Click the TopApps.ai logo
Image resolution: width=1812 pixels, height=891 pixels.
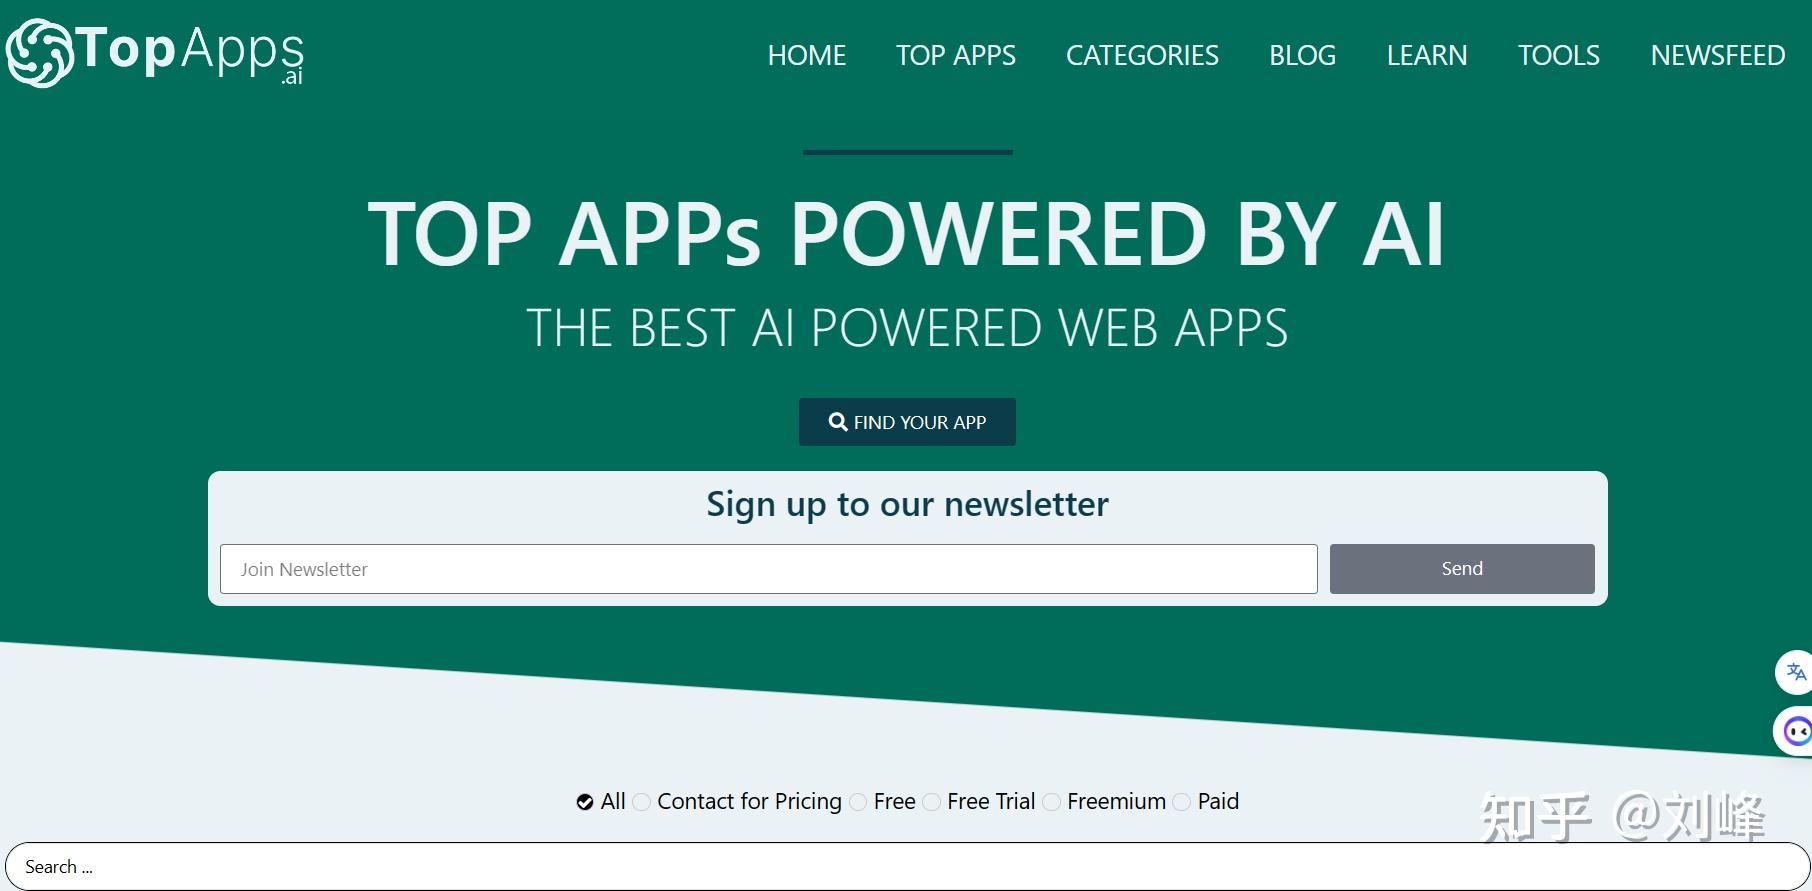pos(155,52)
